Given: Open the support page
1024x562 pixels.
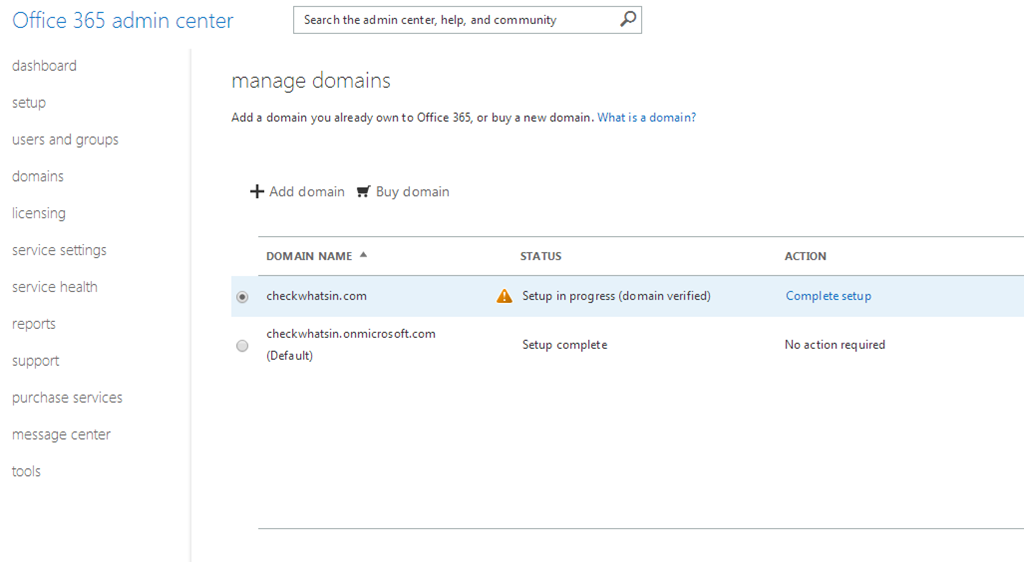Looking at the screenshot, I should [x=35, y=361].
